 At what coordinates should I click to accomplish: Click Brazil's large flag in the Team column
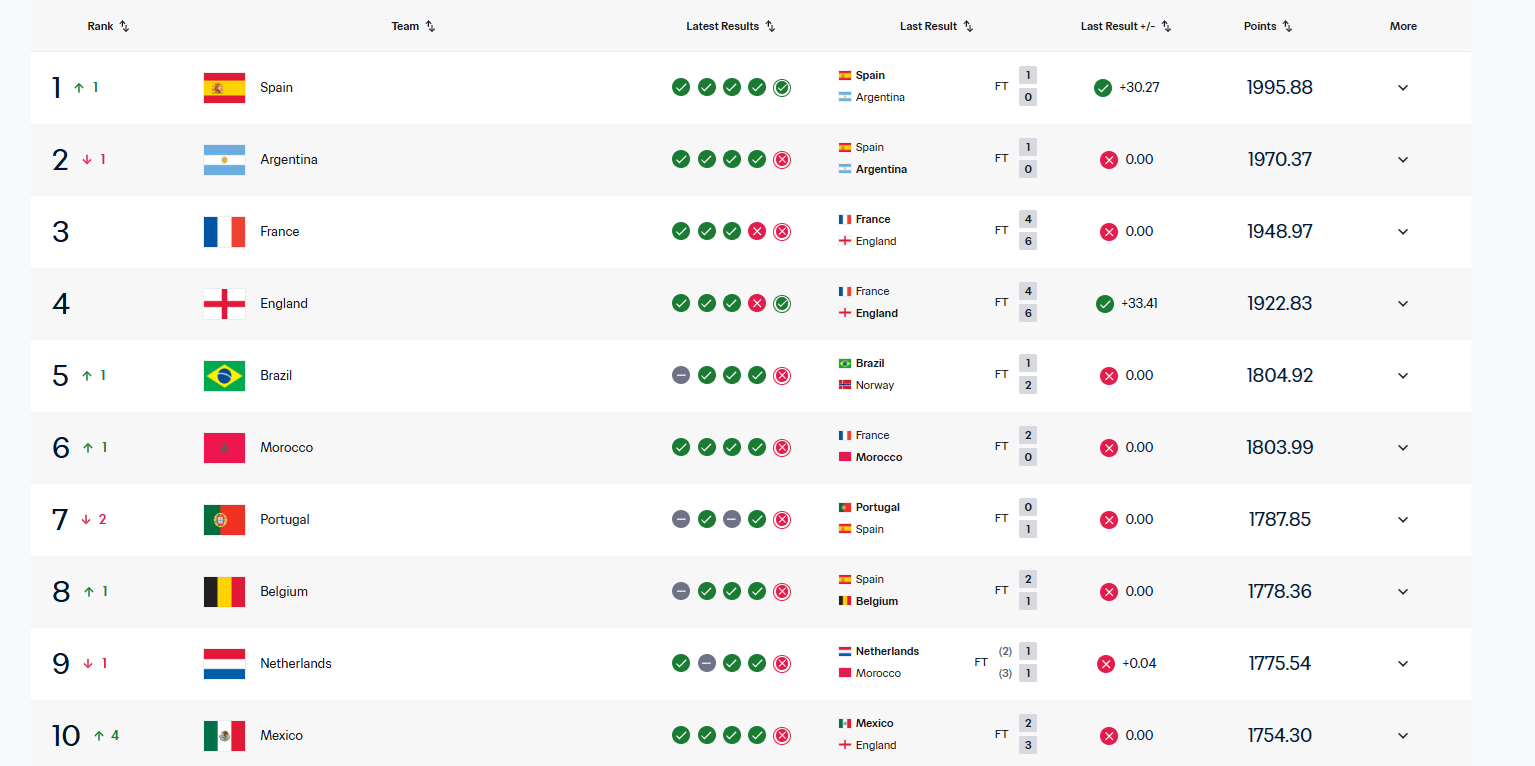(x=224, y=376)
